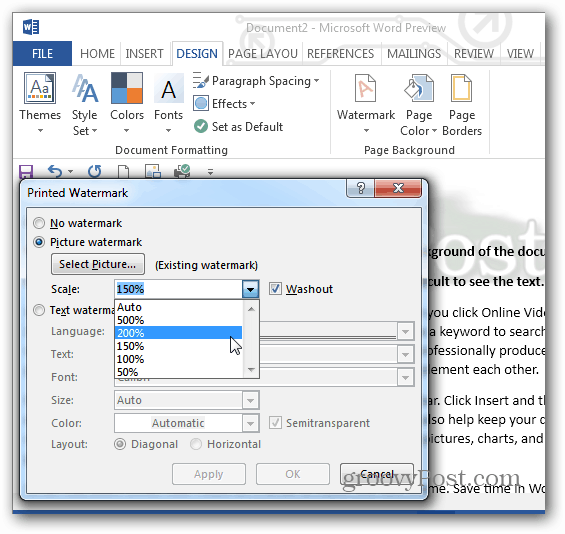Close the Printed Watermark dialog
The width and height of the screenshot is (565, 534).
[x=398, y=188]
